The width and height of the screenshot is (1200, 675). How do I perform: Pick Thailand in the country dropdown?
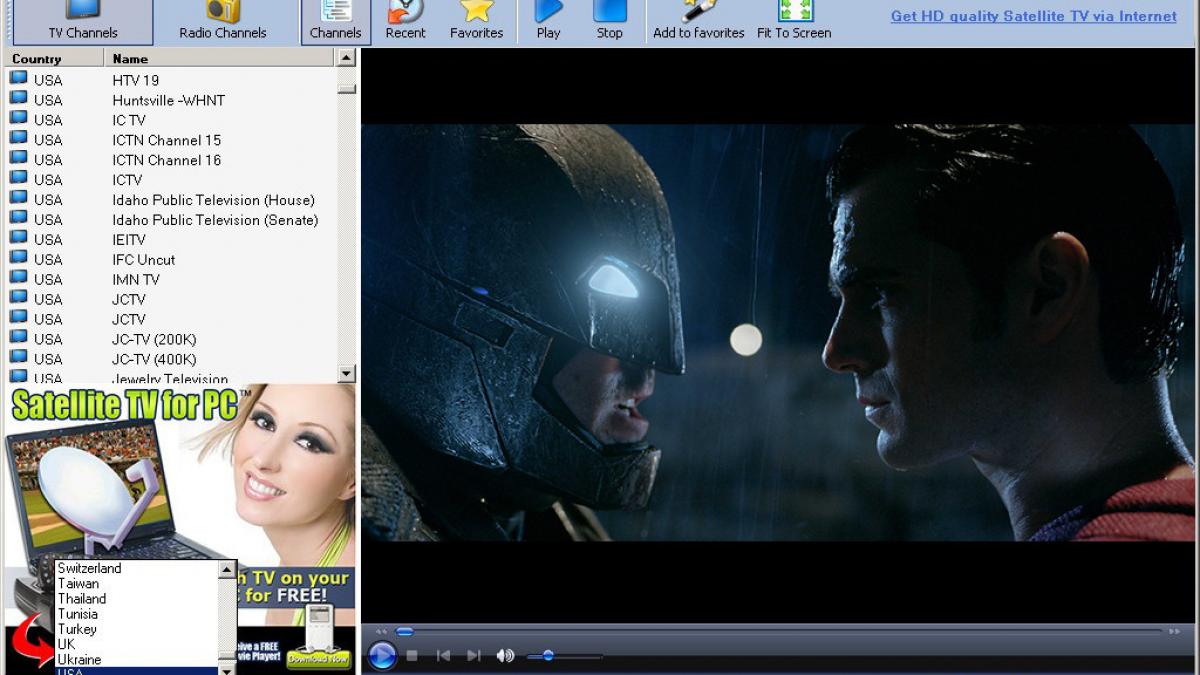pos(81,599)
